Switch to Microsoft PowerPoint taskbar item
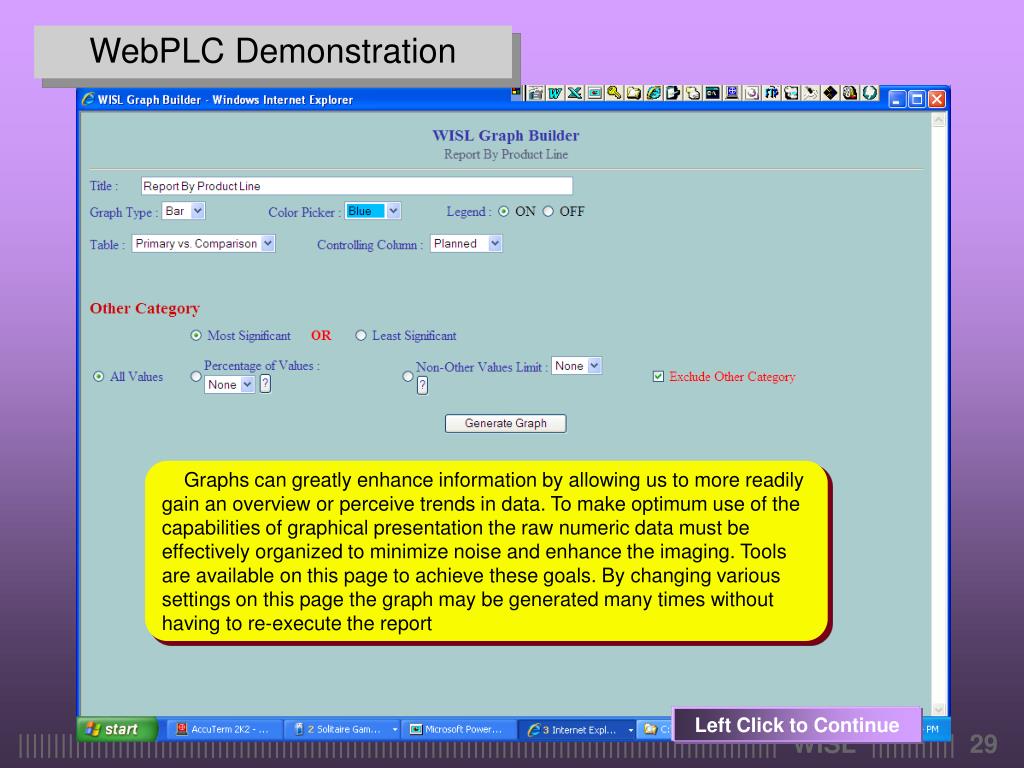The width and height of the screenshot is (1024, 768). click(x=458, y=729)
